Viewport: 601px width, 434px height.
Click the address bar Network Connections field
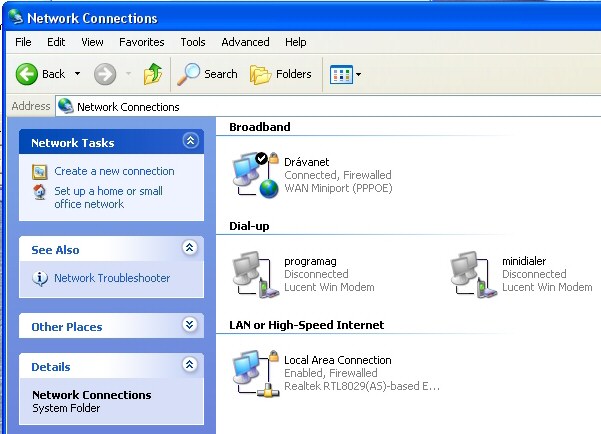(328, 107)
